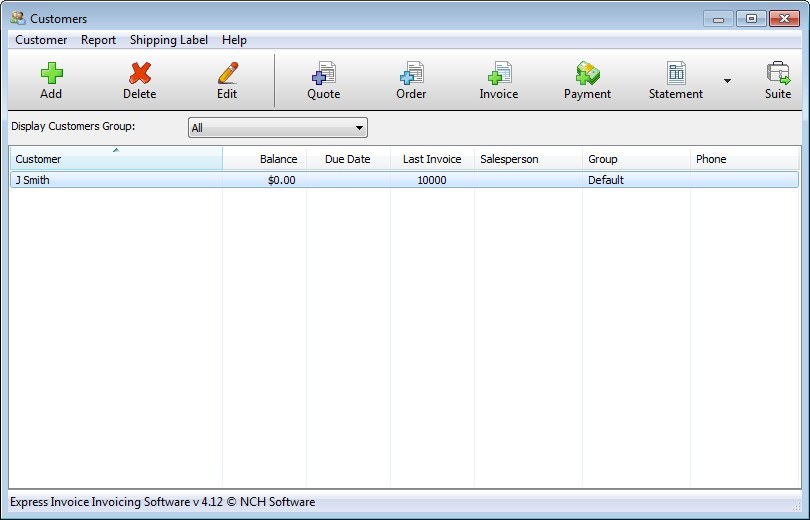Click the red Delete customer icon
Image resolution: width=810 pixels, height=520 pixels.
[139, 73]
